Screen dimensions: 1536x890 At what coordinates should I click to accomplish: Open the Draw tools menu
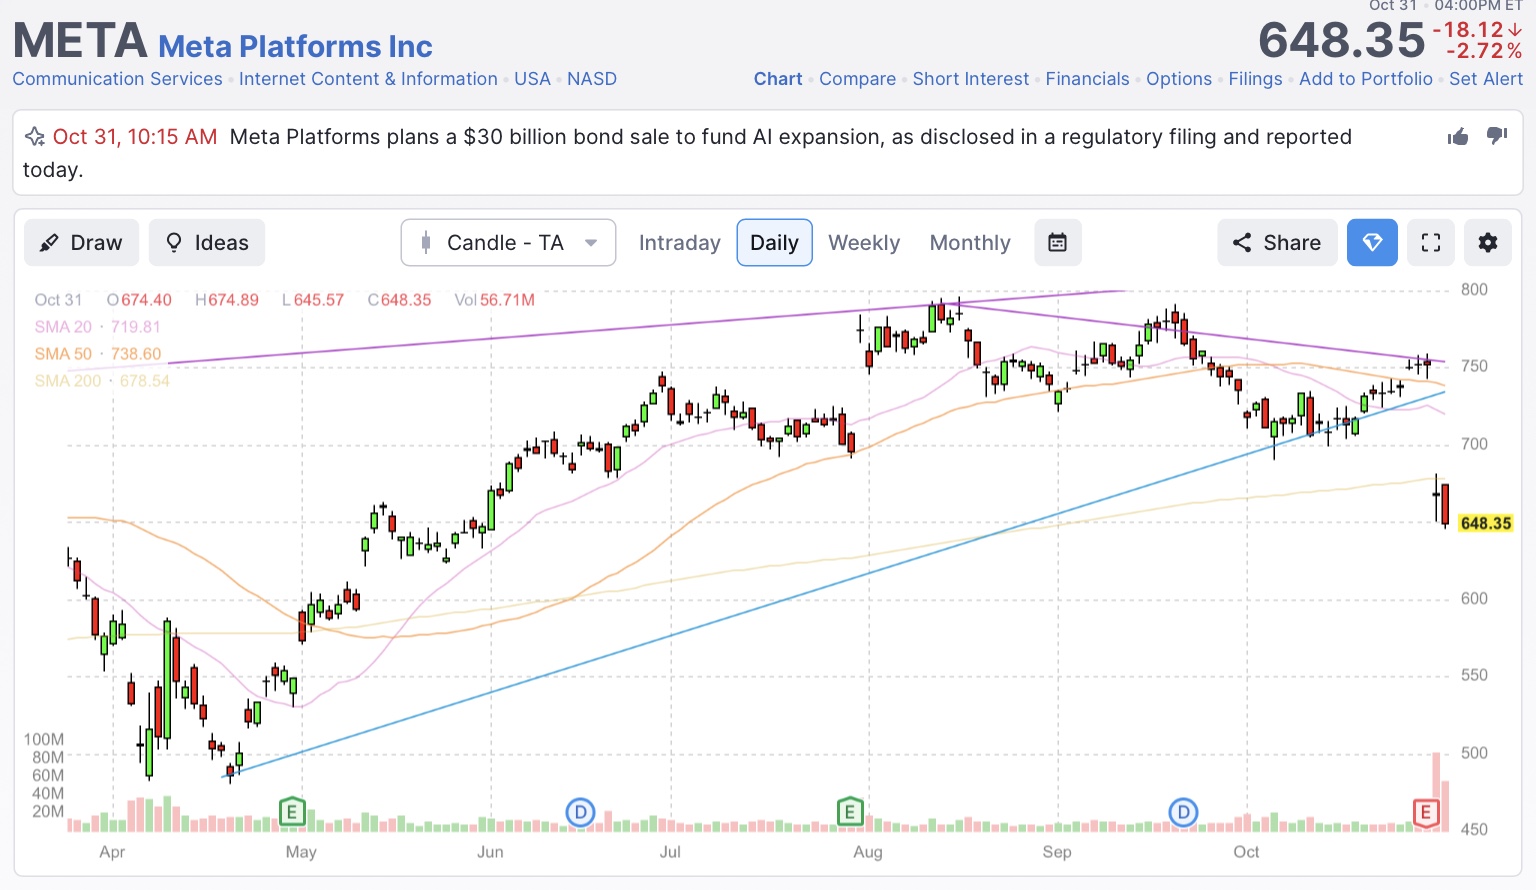tap(81, 243)
